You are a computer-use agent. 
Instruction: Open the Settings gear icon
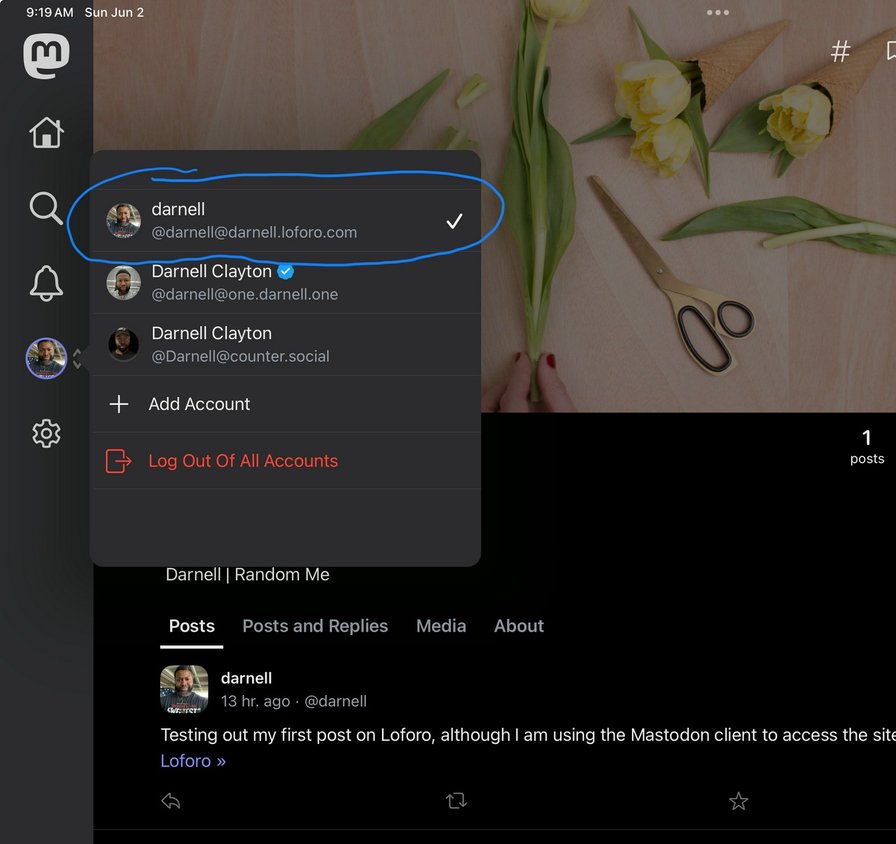[46, 434]
